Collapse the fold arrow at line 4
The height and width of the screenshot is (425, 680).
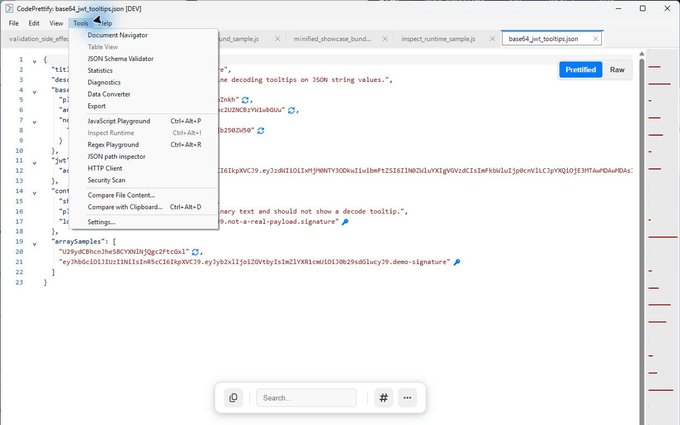click(x=34, y=92)
